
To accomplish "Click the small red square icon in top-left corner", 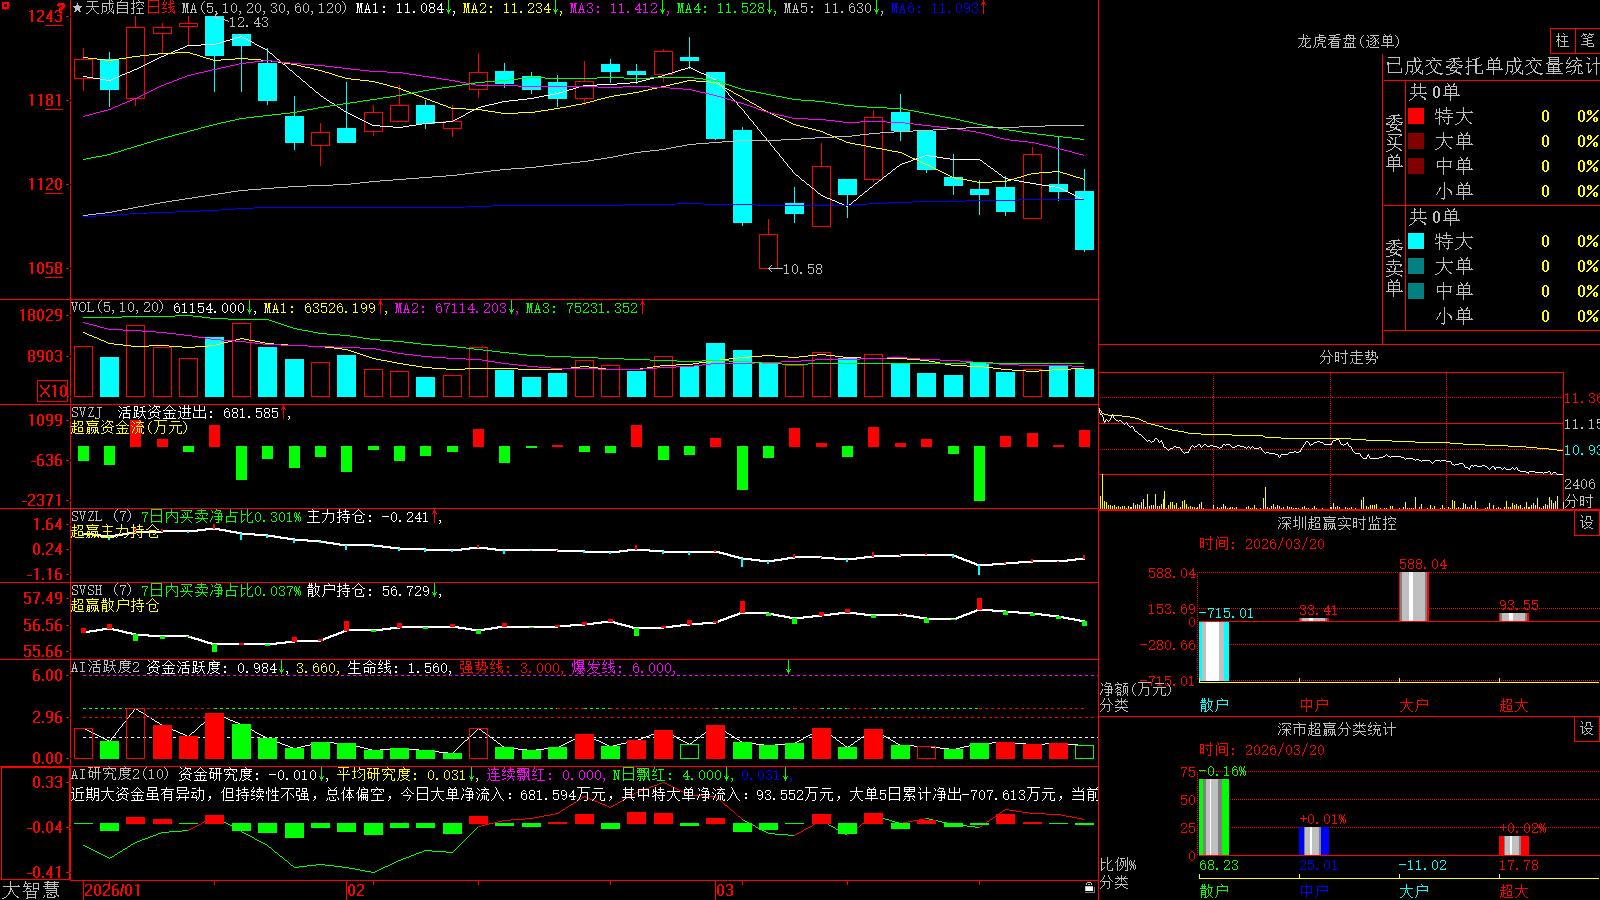I will pos(4,4).
